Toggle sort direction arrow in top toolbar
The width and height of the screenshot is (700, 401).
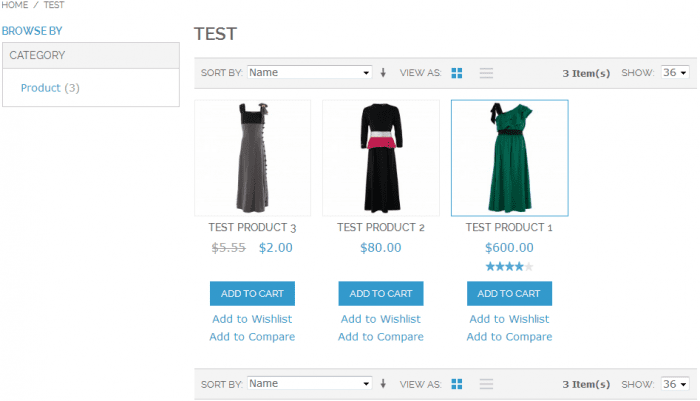coord(382,73)
